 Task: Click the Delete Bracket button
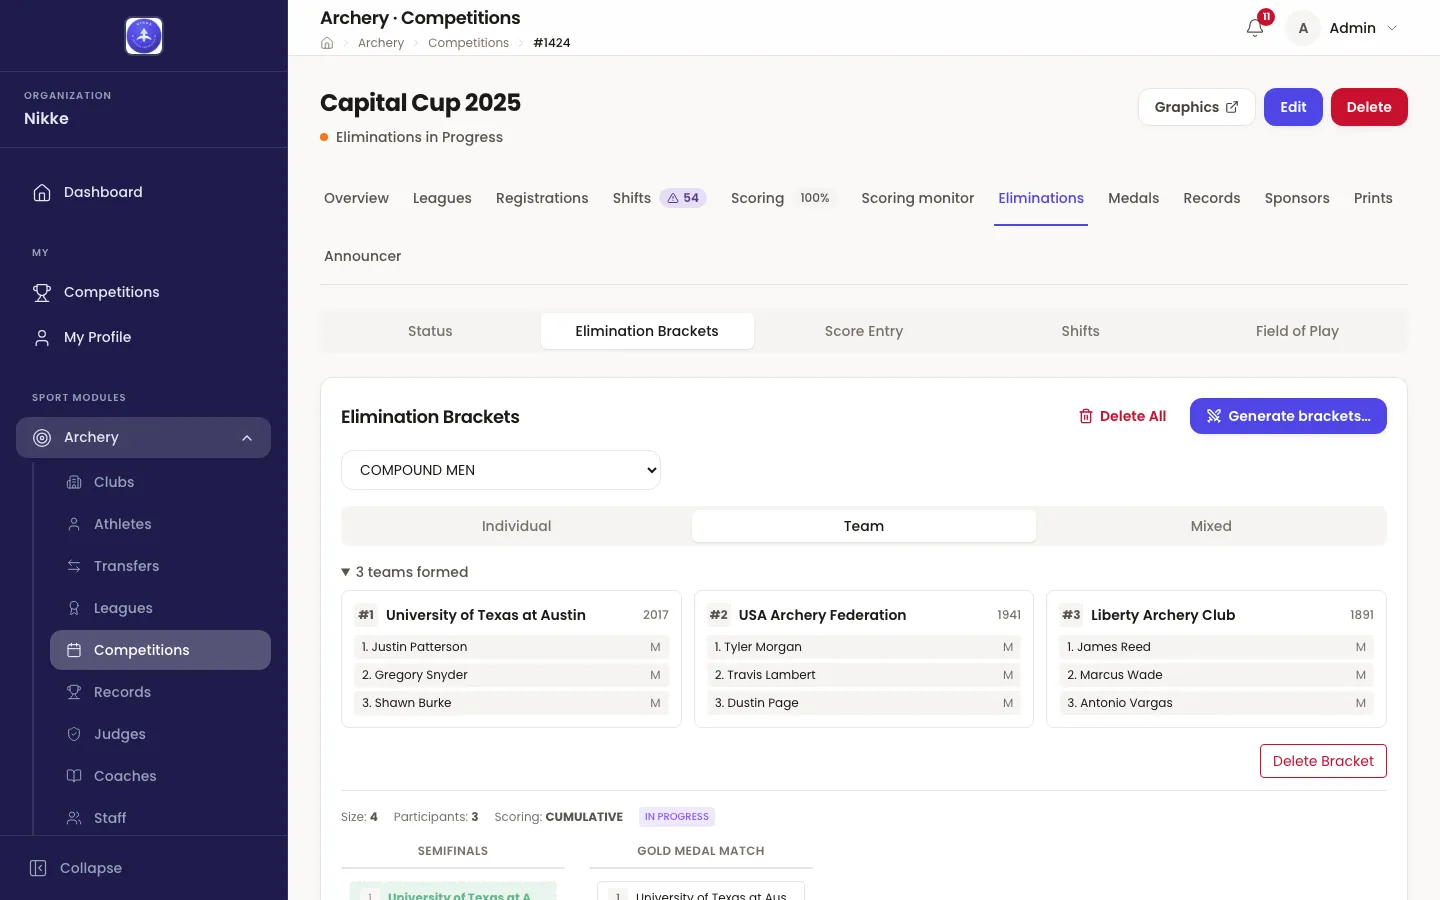[x=1323, y=761]
